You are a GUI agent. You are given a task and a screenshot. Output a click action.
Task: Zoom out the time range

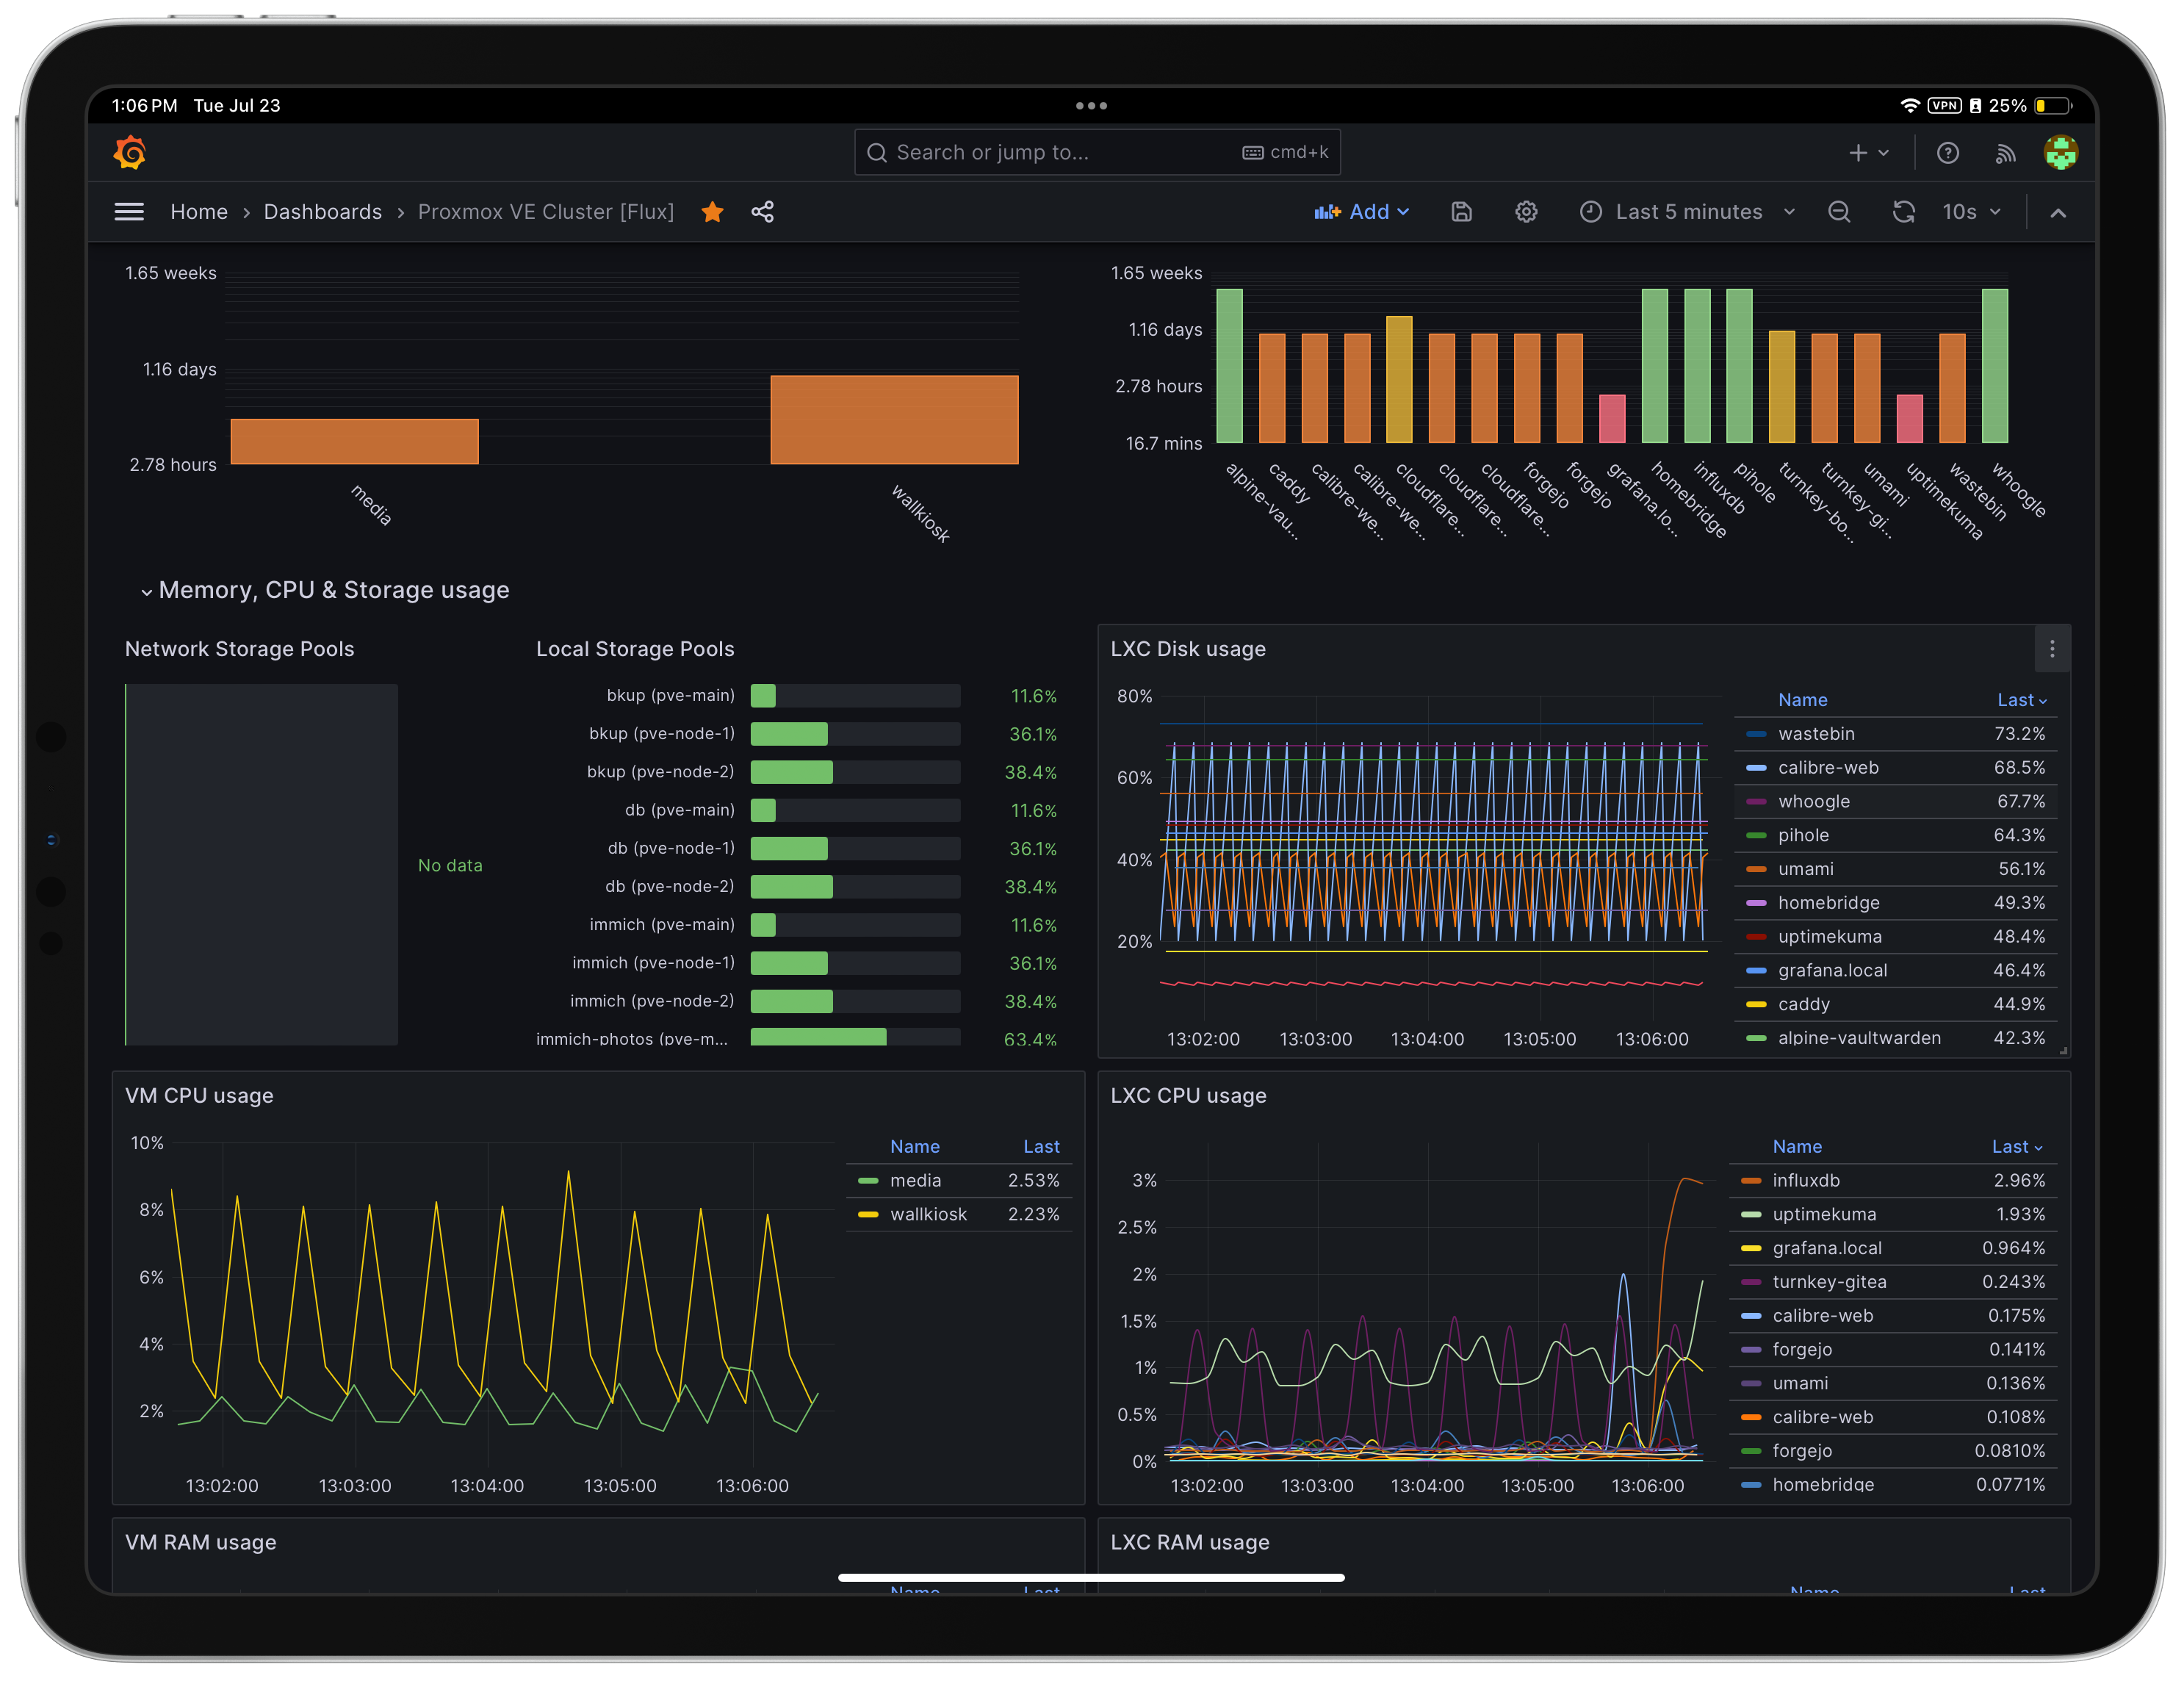[x=1839, y=212]
